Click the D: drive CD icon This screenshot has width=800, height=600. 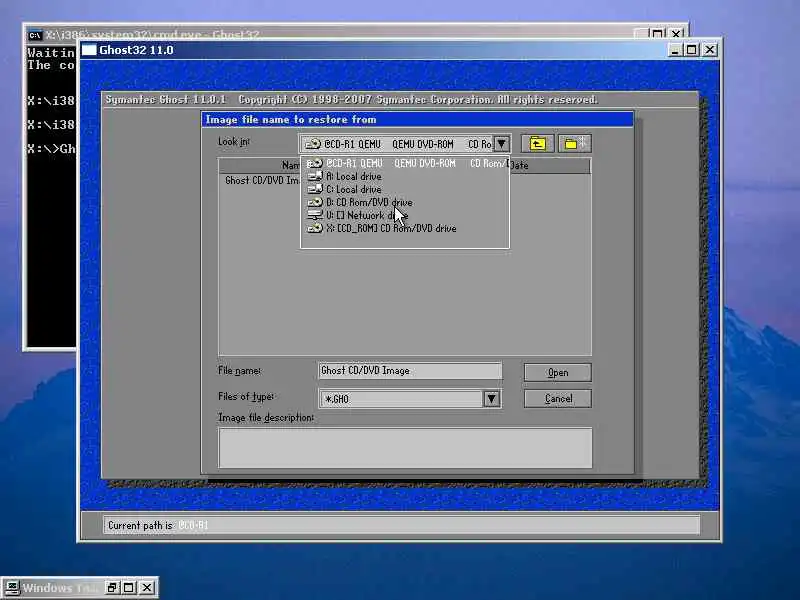pyautogui.click(x=315, y=202)
